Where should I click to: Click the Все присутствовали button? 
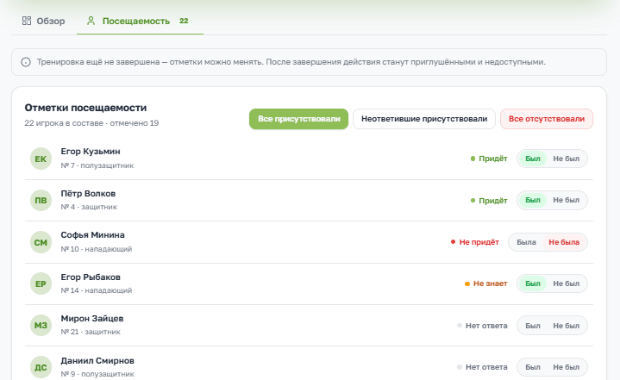coord(299,119)
